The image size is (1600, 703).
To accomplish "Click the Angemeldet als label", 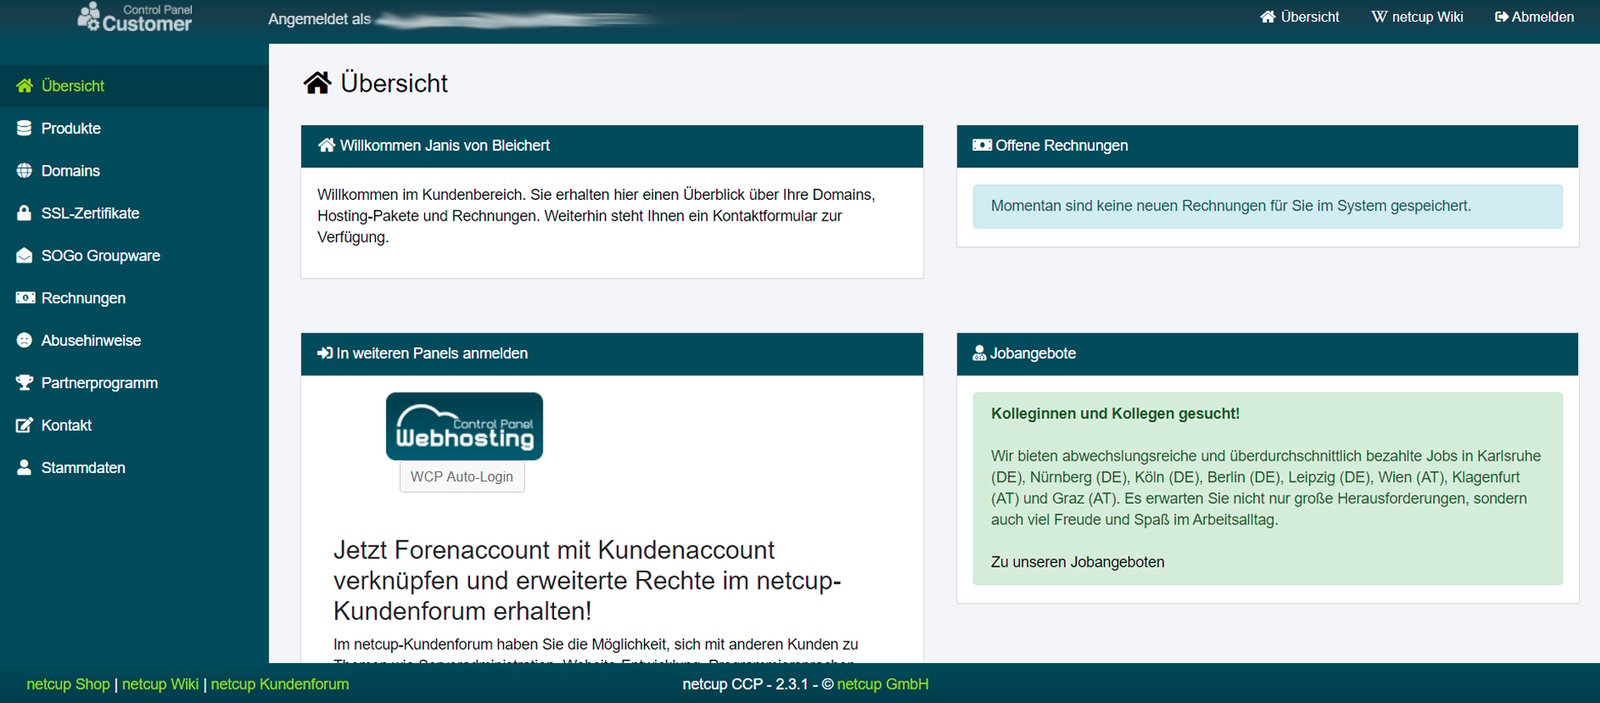I will tap(319, 19).
